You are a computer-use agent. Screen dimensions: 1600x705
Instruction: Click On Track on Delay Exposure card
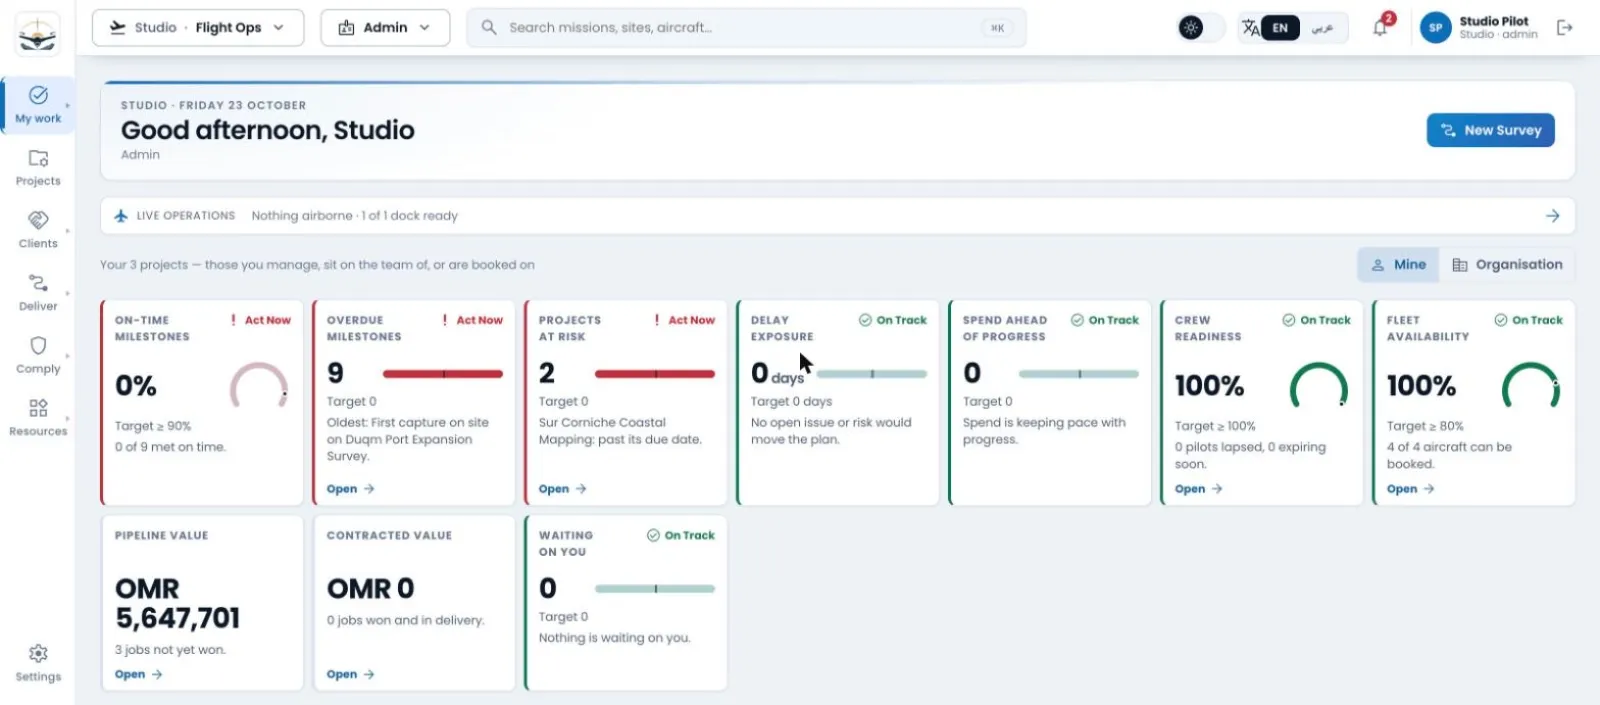click(x=893, y=320)
